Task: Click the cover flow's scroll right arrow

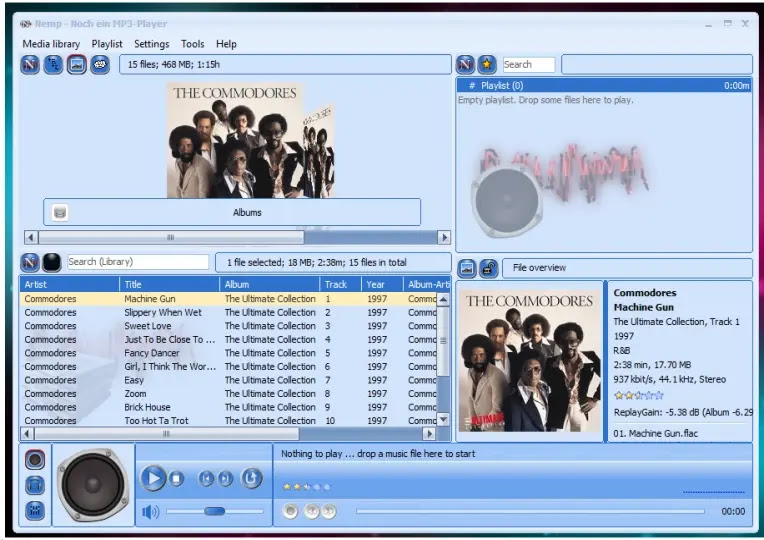Action: (444, 237)
